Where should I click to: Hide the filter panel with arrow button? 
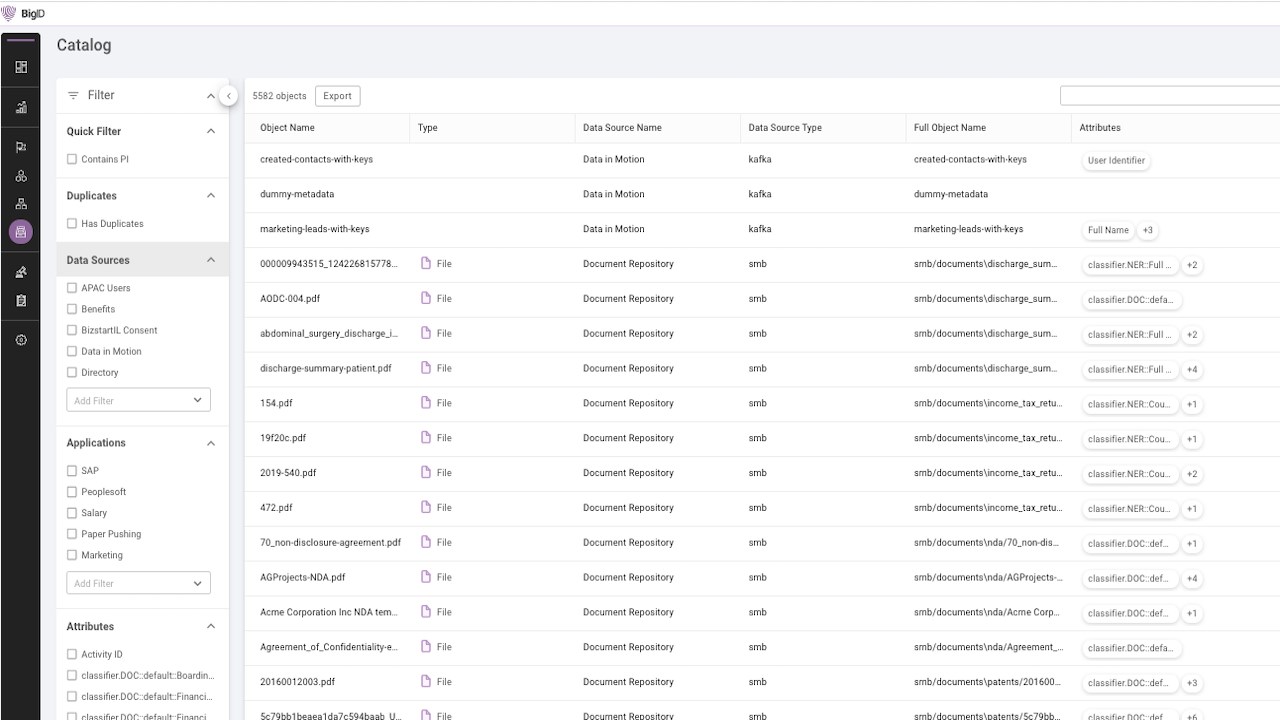pyautogui.click(x=229, y=96)
